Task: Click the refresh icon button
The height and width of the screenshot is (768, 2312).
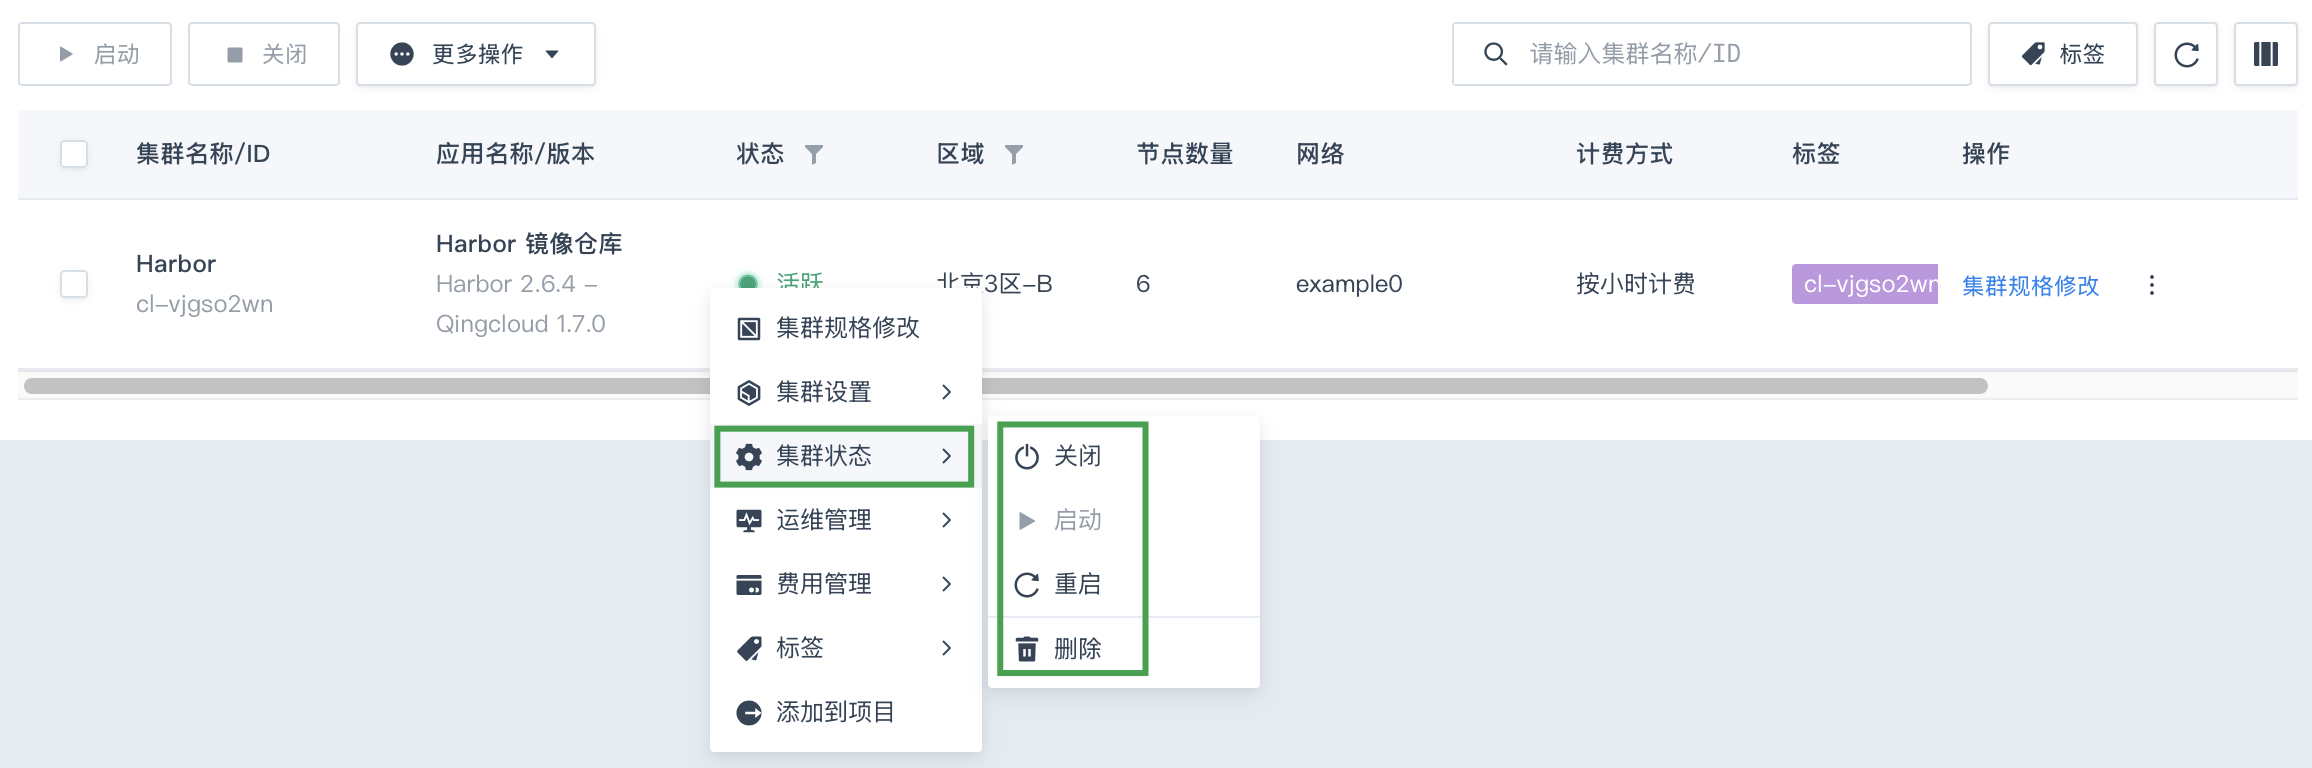Action: click(x=2186, y=54)
